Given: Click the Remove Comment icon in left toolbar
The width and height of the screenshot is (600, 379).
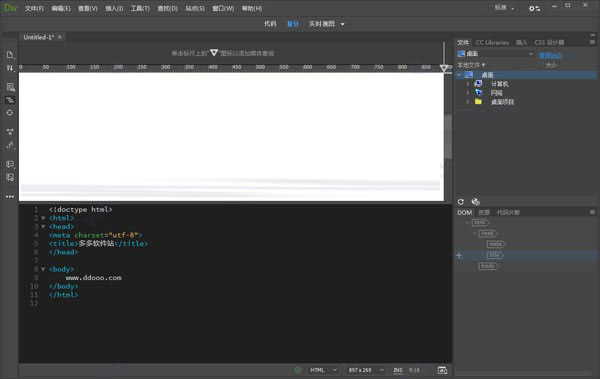Looking at the screenshot, I should coord(10,177).
